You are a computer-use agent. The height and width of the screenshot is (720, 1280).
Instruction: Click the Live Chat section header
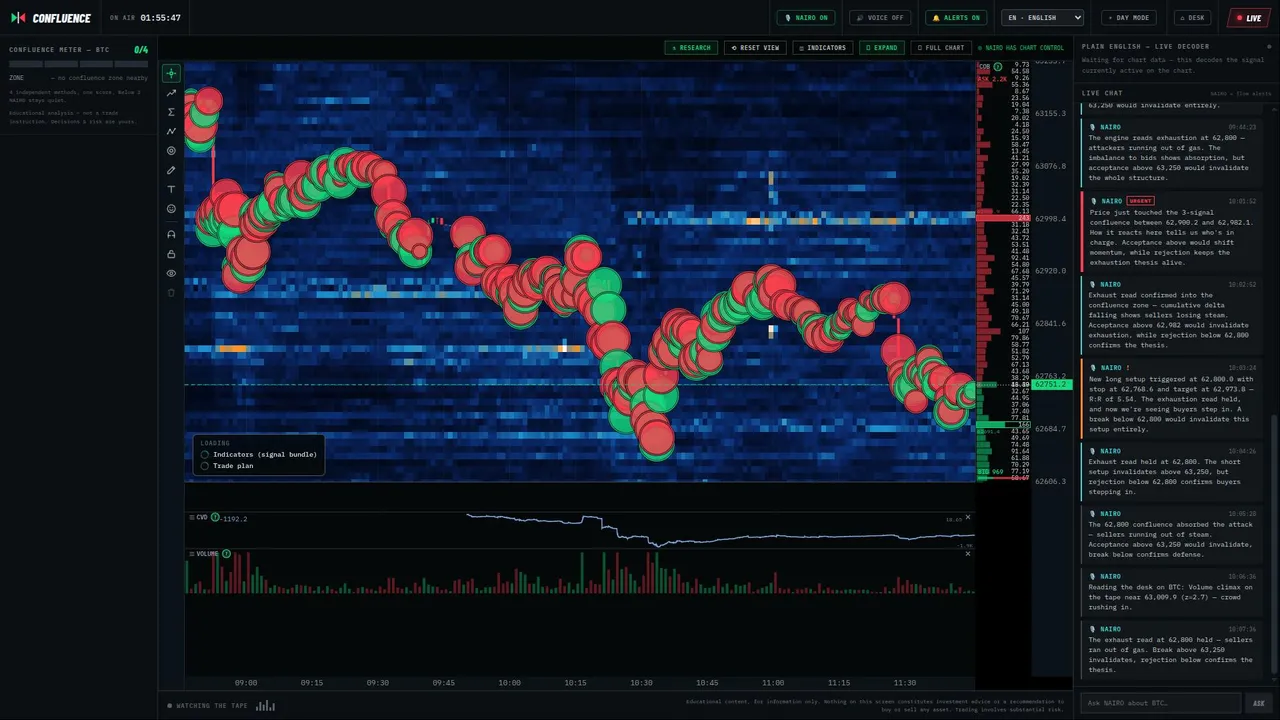1102,93
